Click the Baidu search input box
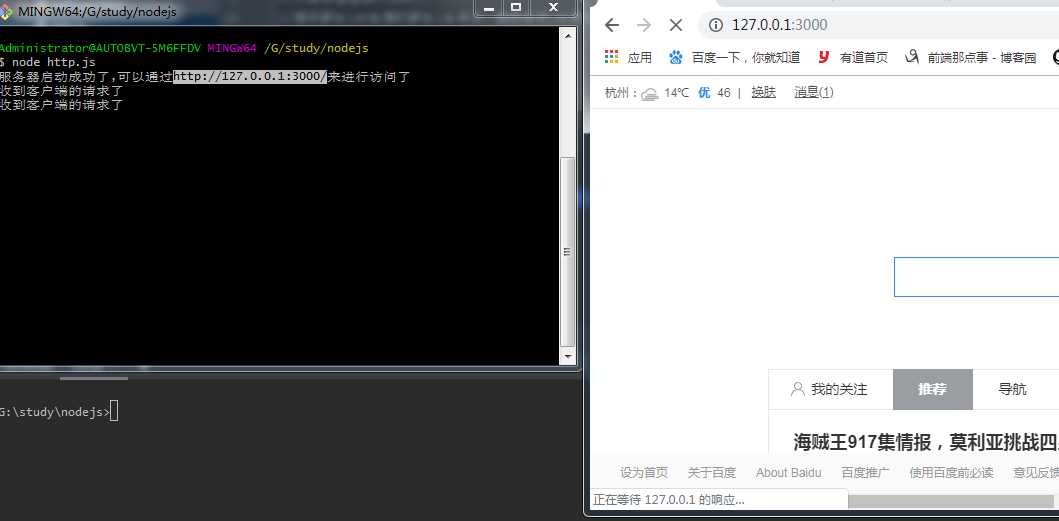1059x521 pixels. click(x=977, y=276)
